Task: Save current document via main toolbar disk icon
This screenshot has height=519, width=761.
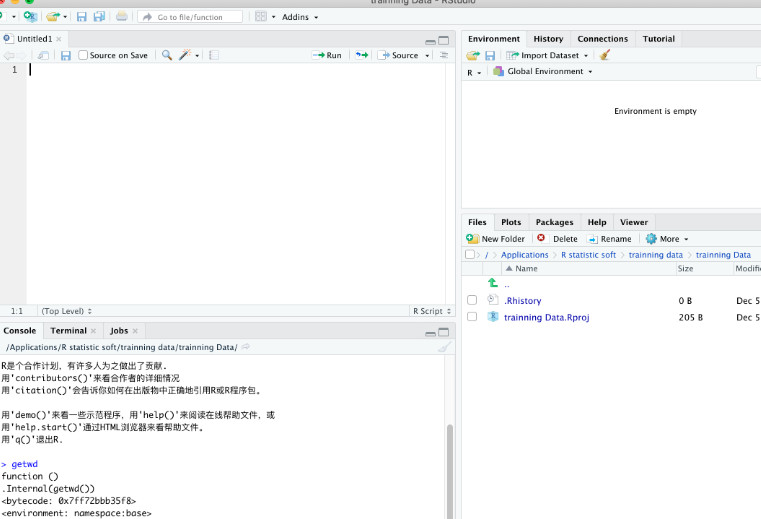Action: [82, 17]
